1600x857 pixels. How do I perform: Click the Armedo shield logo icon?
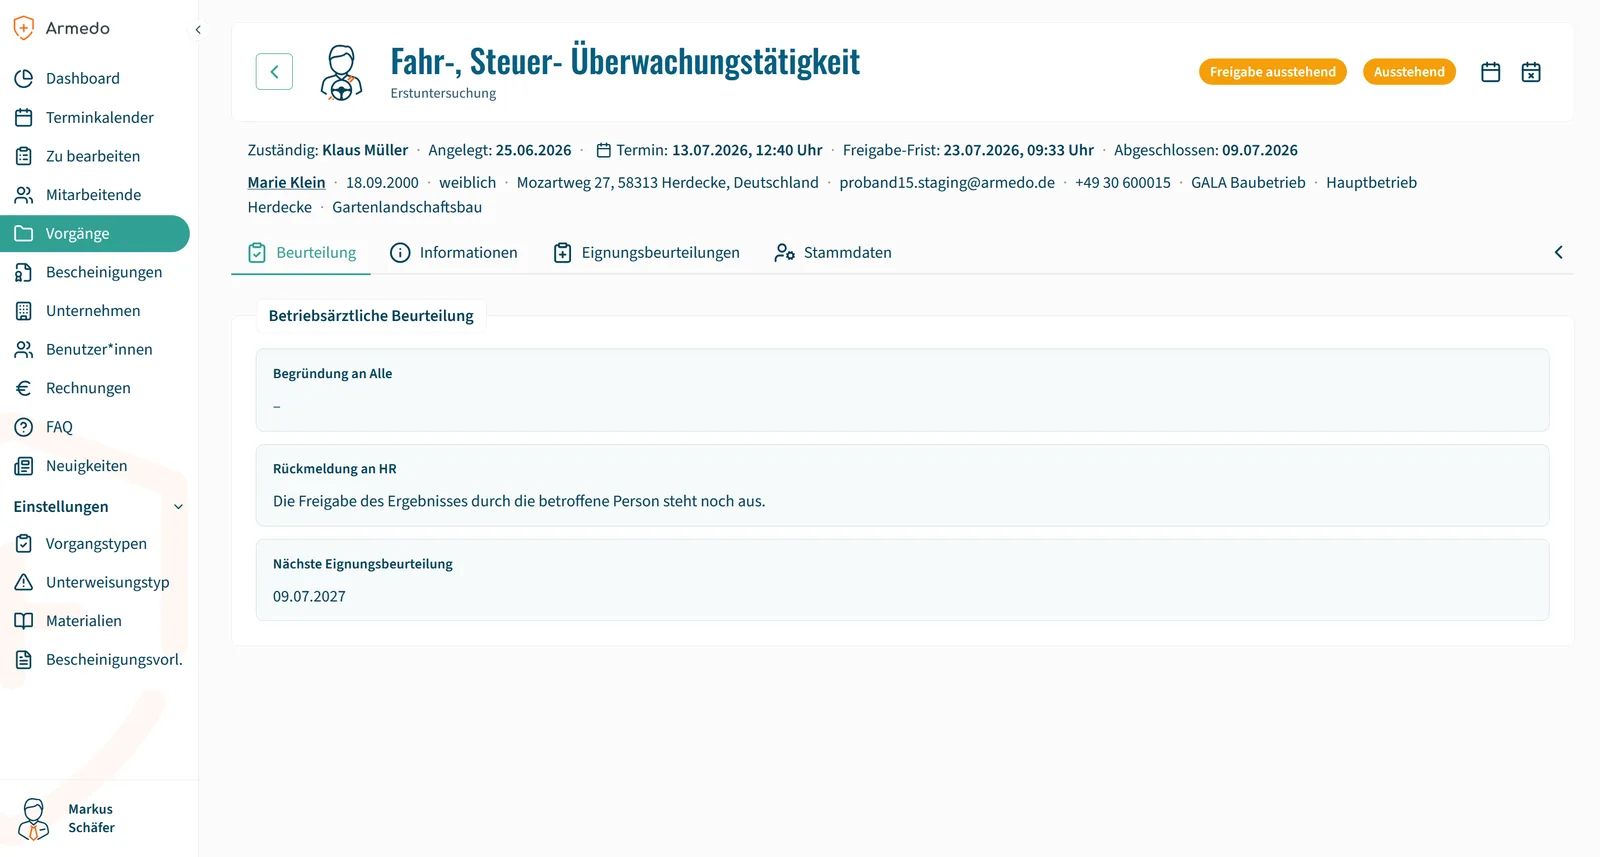click(24, 28)
